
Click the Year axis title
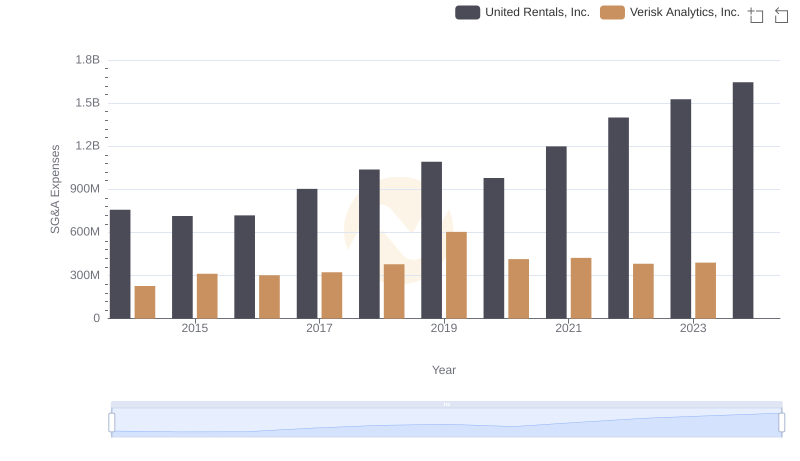pyautogui.click(x=444, y=370)
